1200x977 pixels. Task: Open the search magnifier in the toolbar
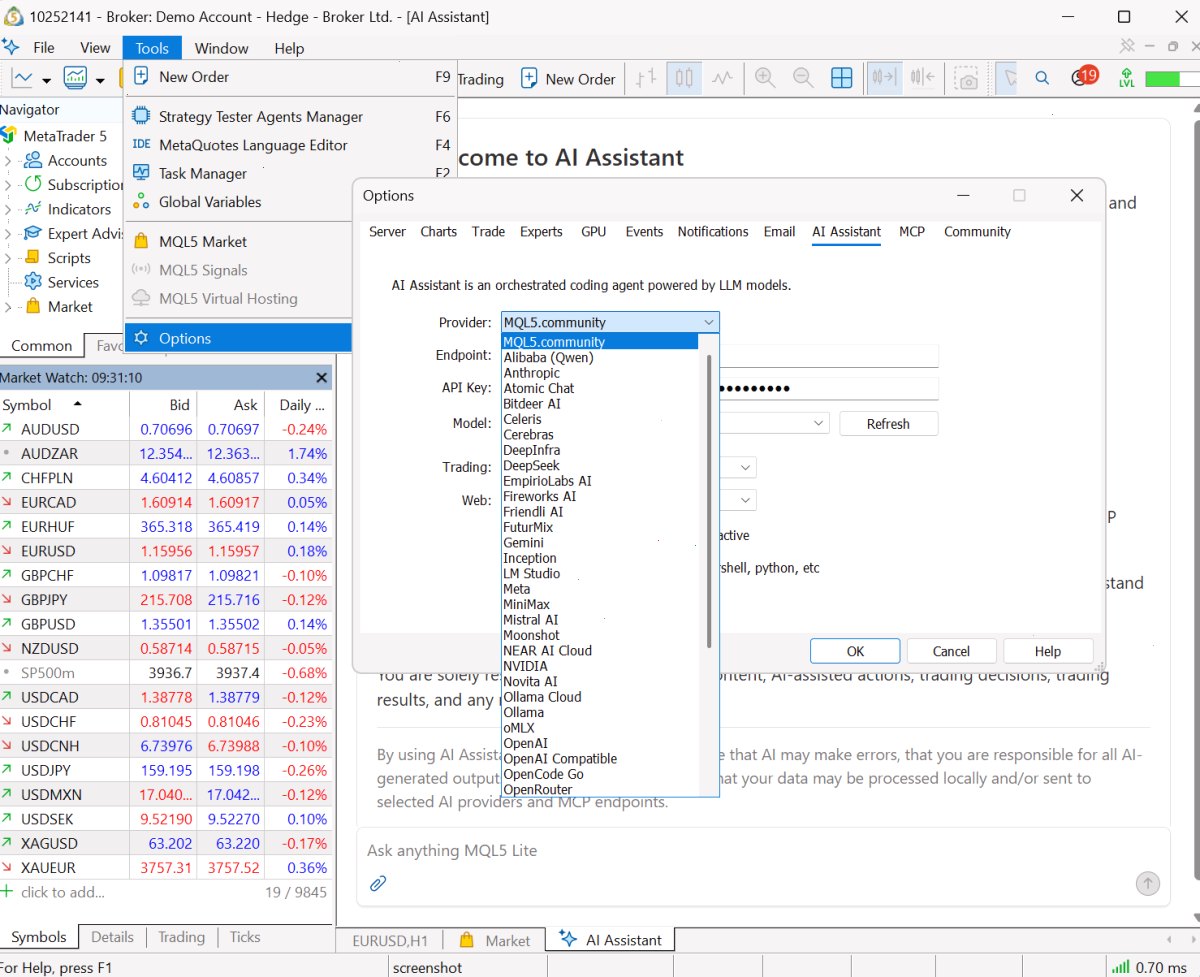[x=1042, y=78]
